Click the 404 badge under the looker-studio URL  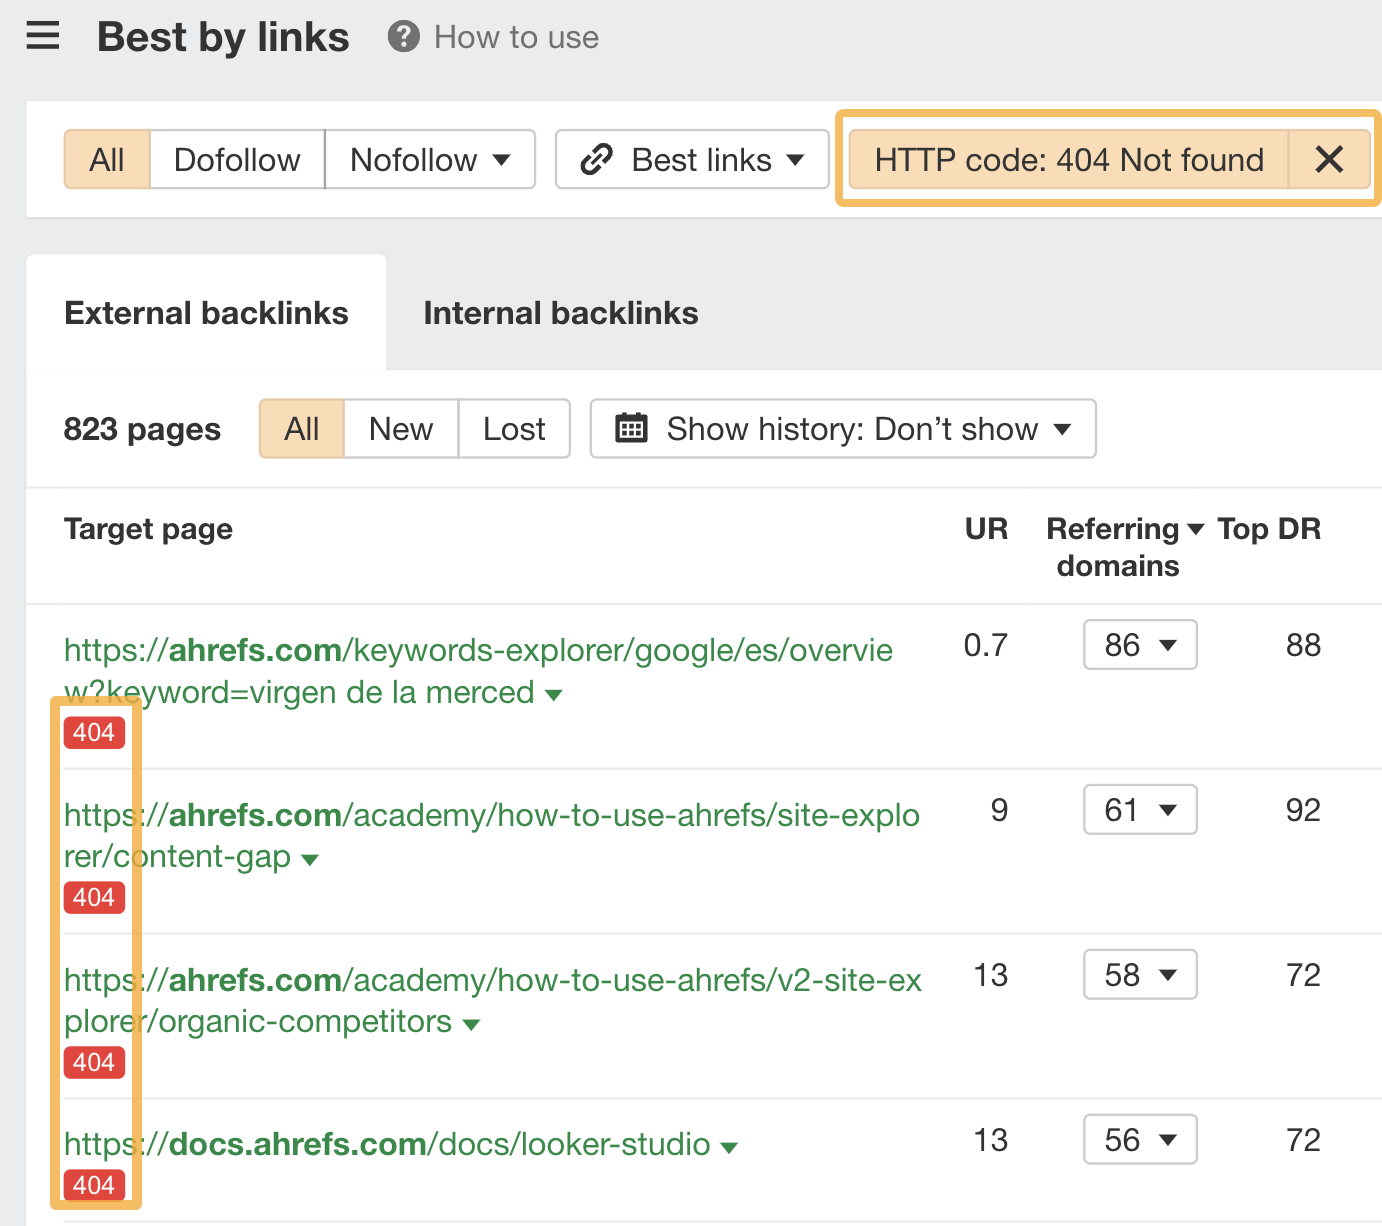pos(93,1185)
